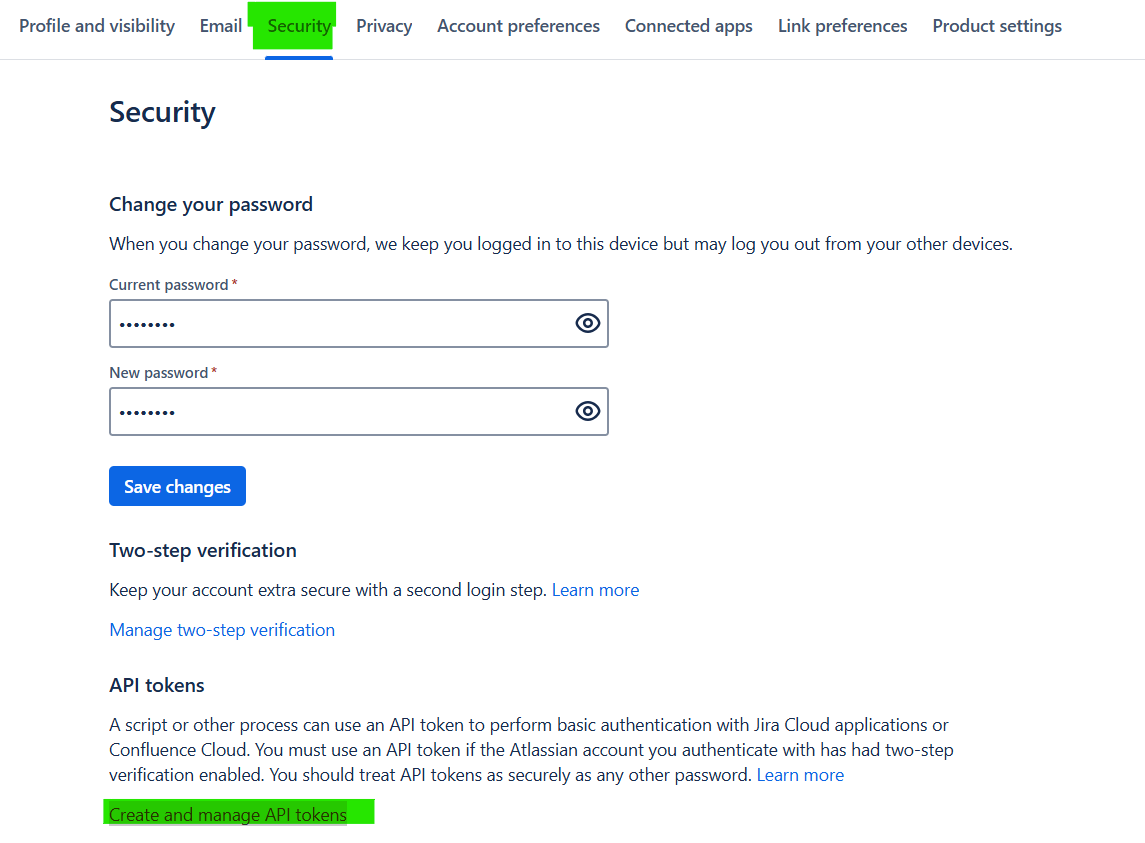The width and height of the screenshot is (1145, 843).
Task: Click the API tokens section heading
Action: click(157, 685)
